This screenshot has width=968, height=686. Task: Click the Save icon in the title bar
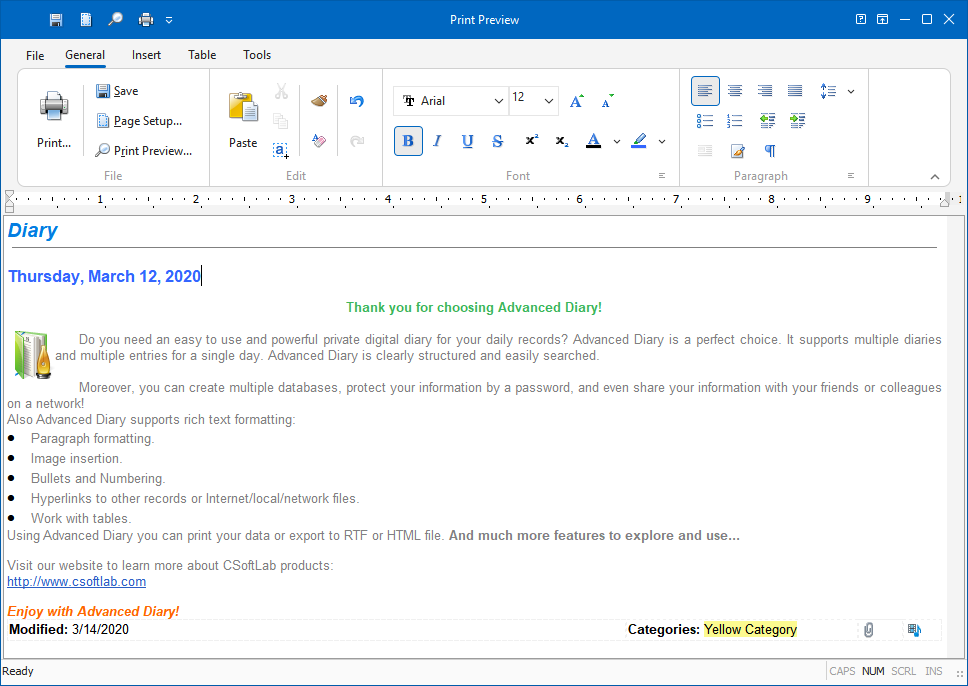[56, 20]
